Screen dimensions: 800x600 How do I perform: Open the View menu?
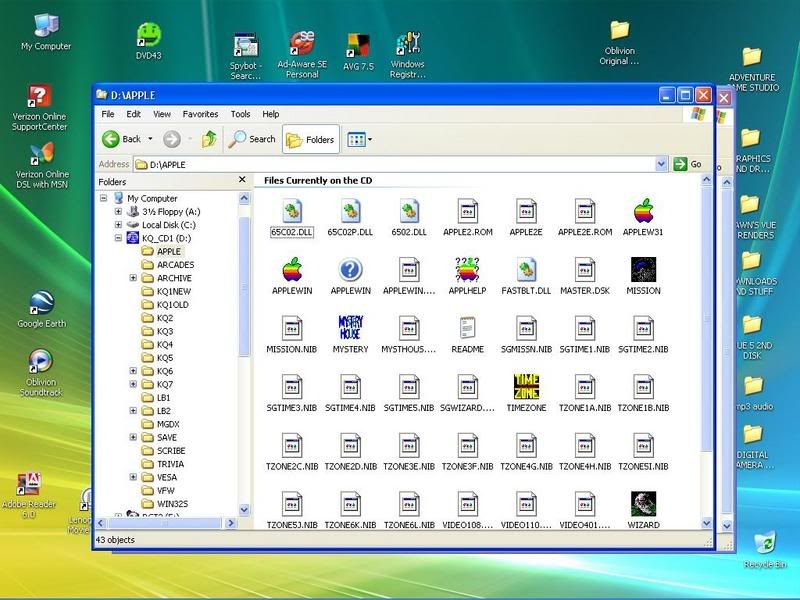(x=162, y=114)
